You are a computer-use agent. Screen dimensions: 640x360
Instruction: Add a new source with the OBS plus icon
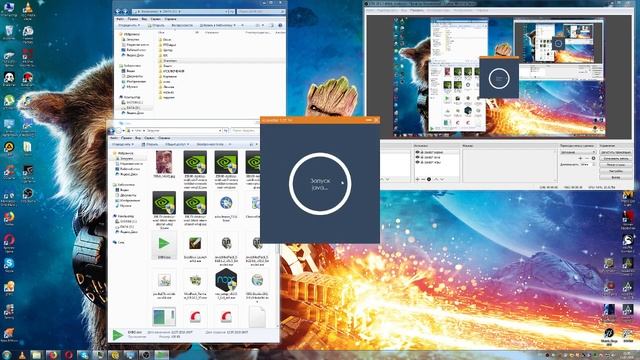(418, 179)
